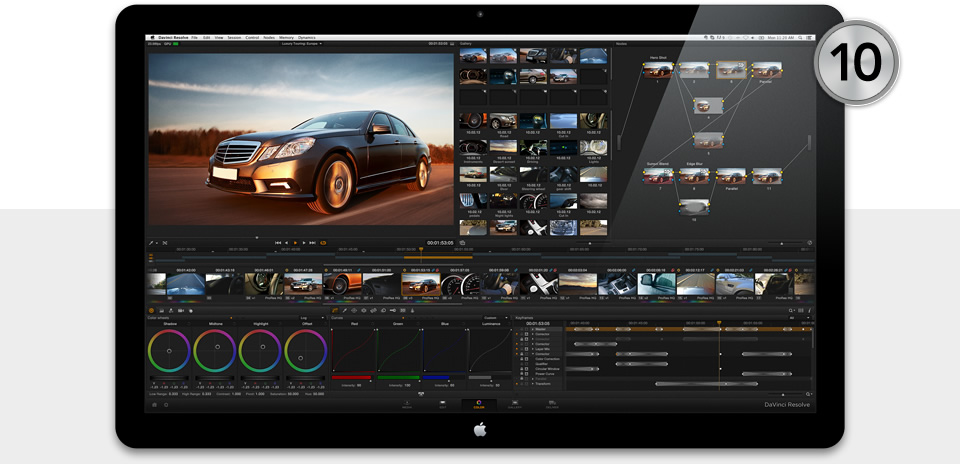Viewport: 960px width, 464px height.
Task: Click the Apple logo in menu bar
Action: point(153,37)
